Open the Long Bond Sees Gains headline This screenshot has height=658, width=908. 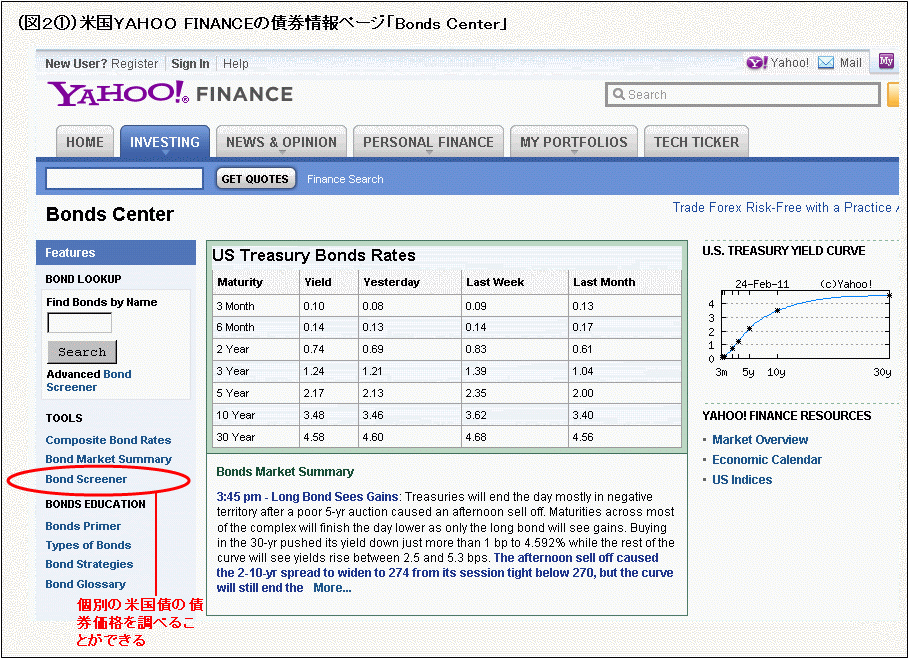click(307, 497)
